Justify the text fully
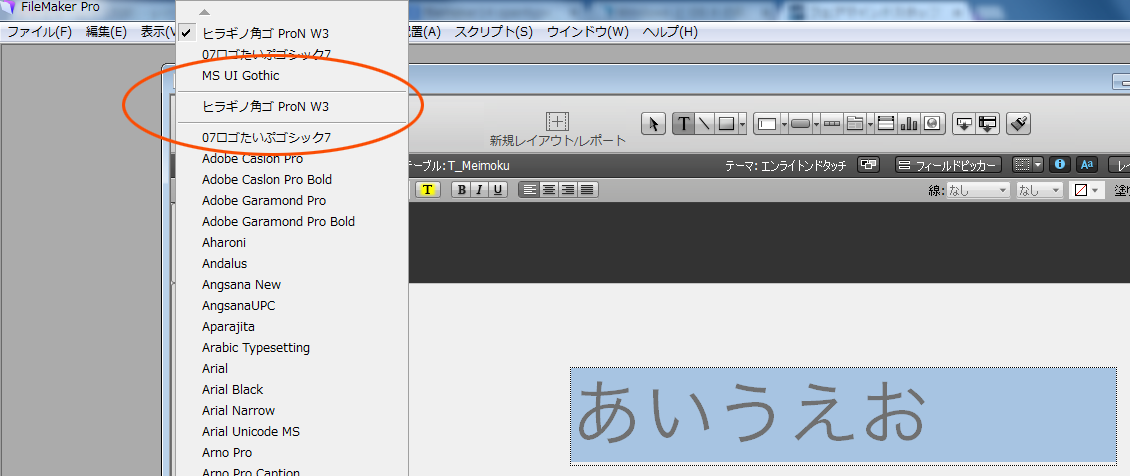 pyautogui.click(x=587, y=190)
